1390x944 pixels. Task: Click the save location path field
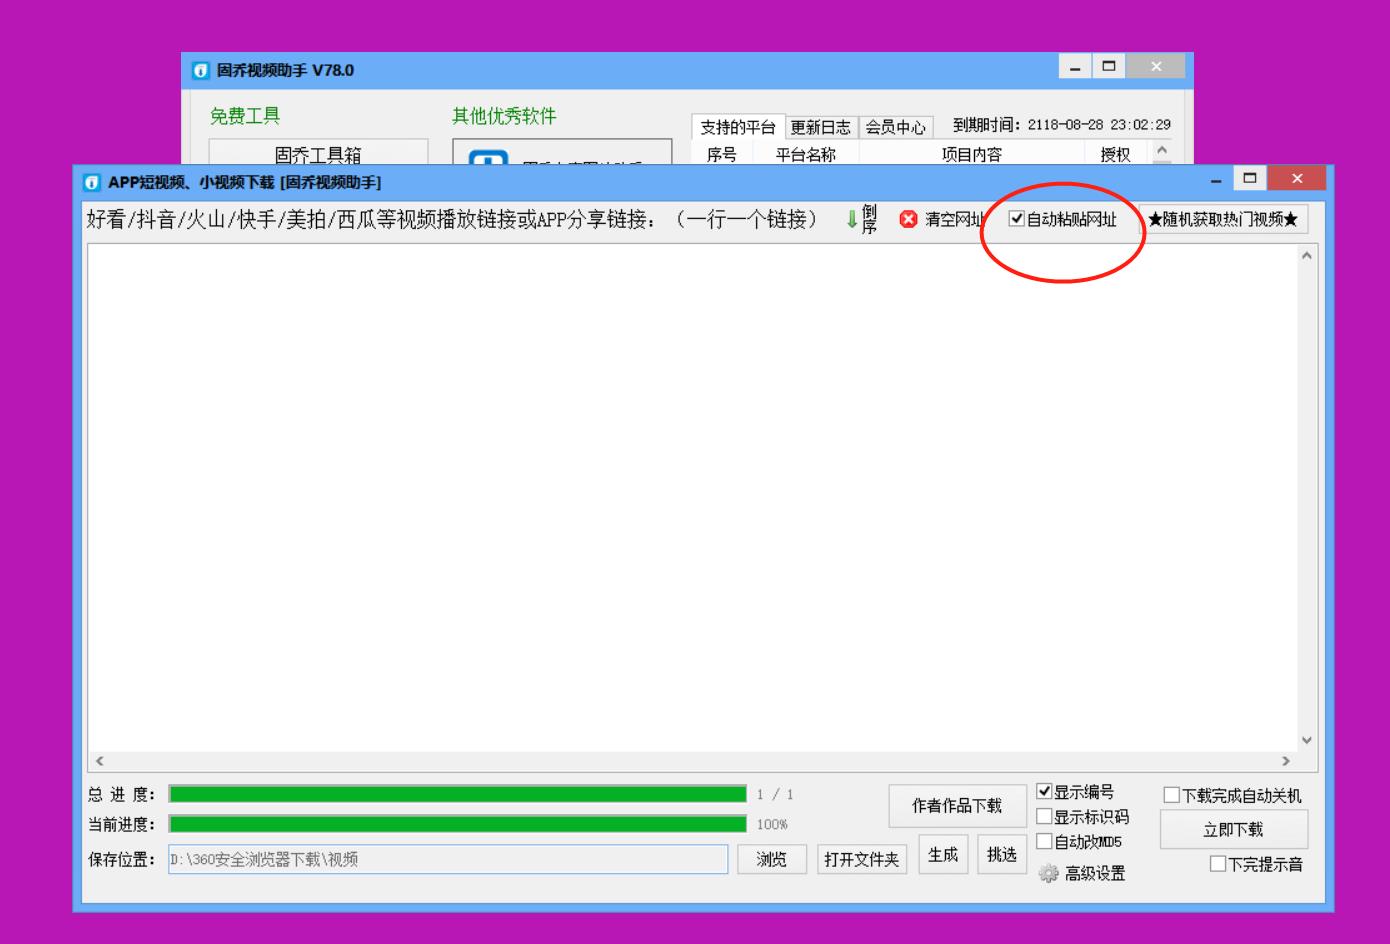click(x=448, y=859)
